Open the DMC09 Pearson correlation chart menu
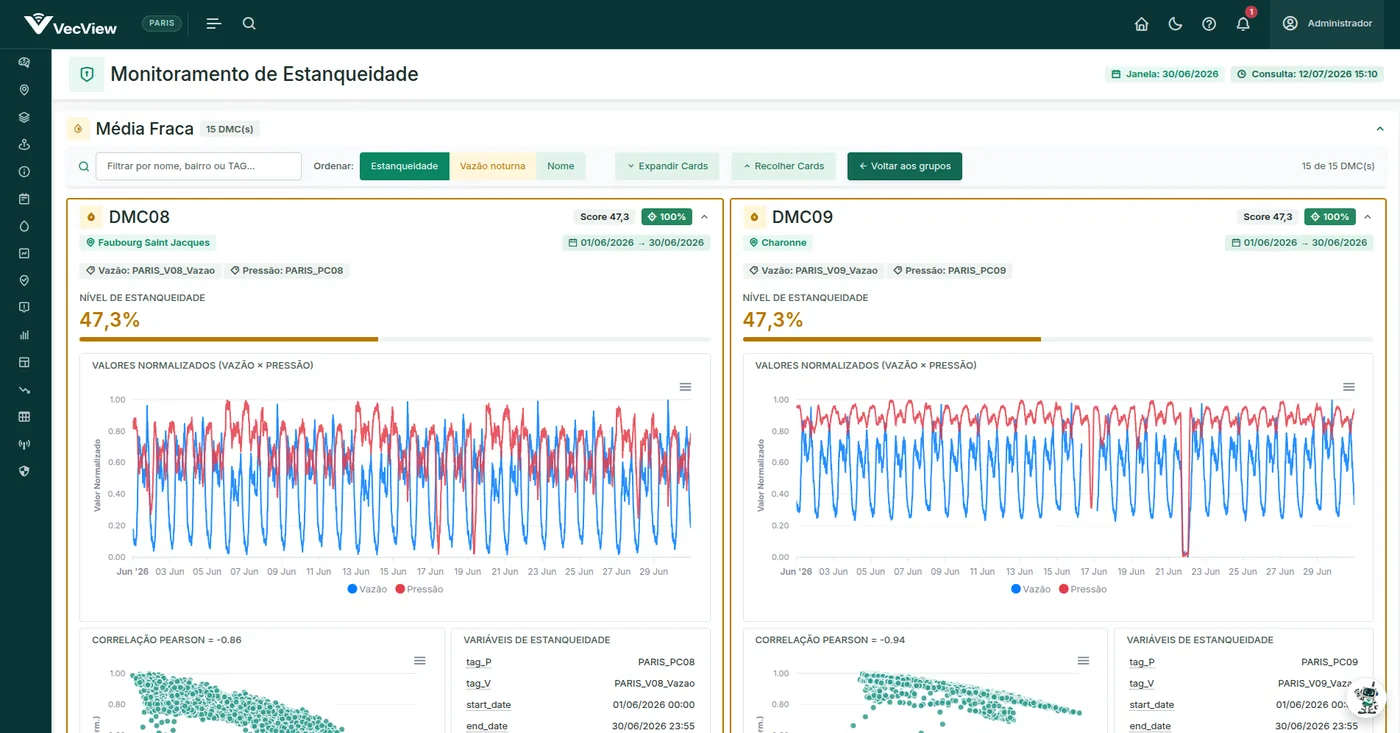 [x=1083, y=661]
